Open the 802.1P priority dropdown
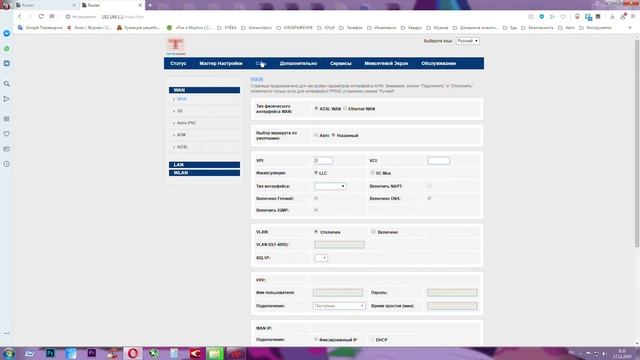The width and height of the screenshot is (640, 360). (321, 258)
